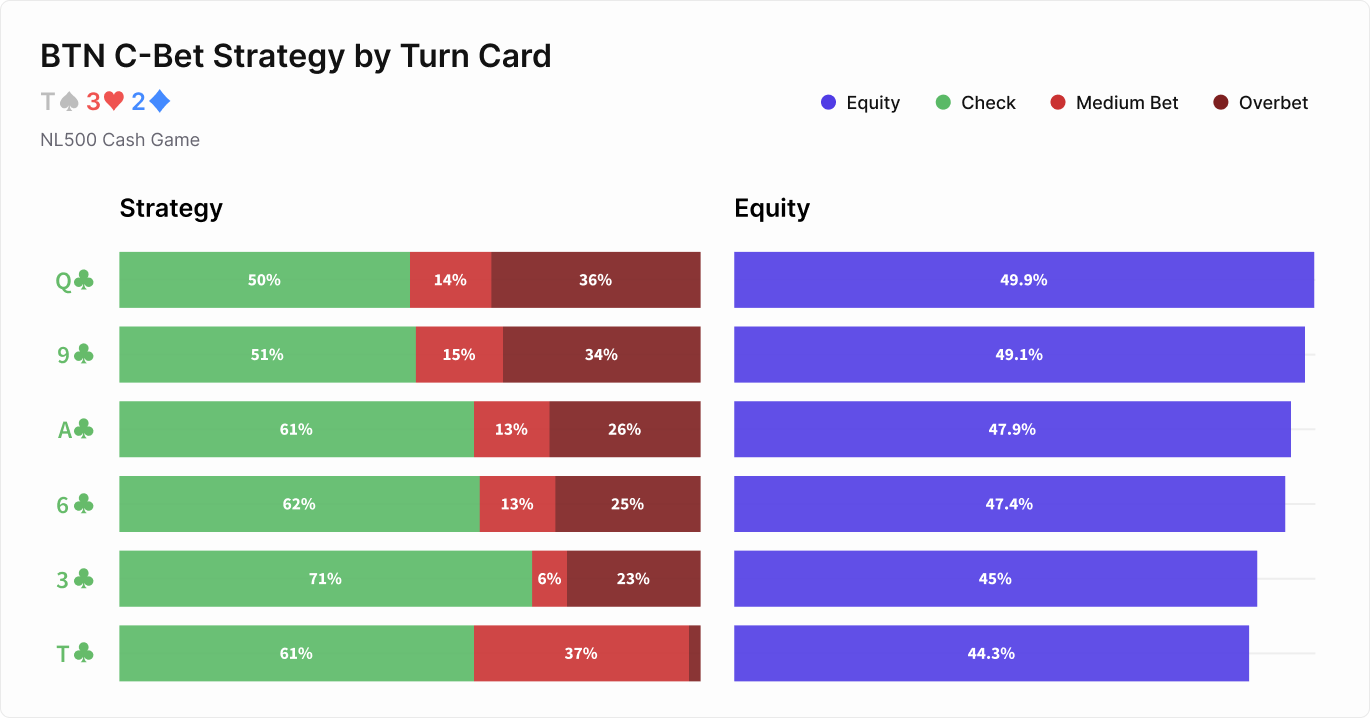Image resolution: width=1370 pixels, height=718 pixels.
Task: Hide the Medium Bet legend series
Action: [x=1114, y=103]
